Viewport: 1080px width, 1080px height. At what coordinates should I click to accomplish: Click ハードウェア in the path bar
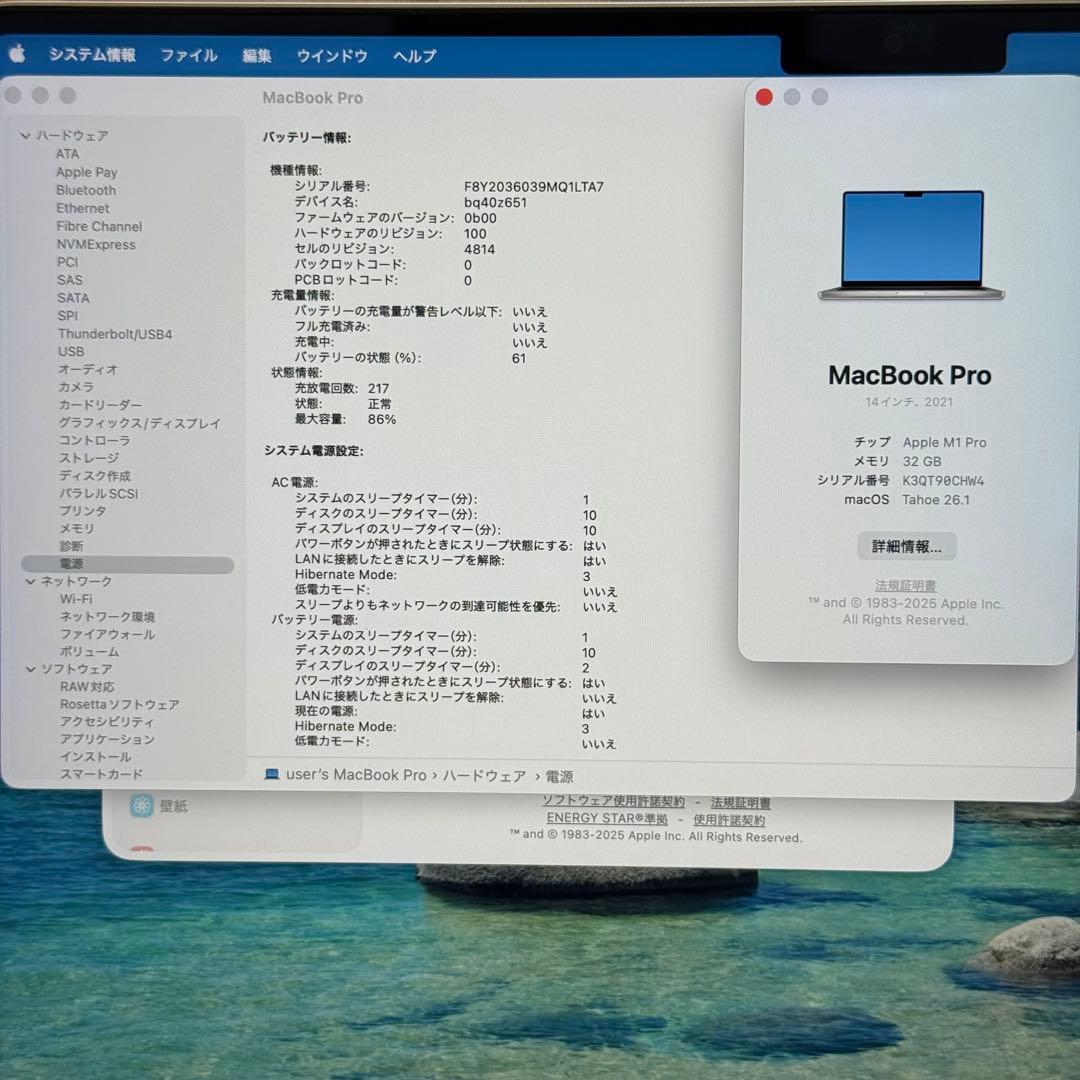[484, 776]
